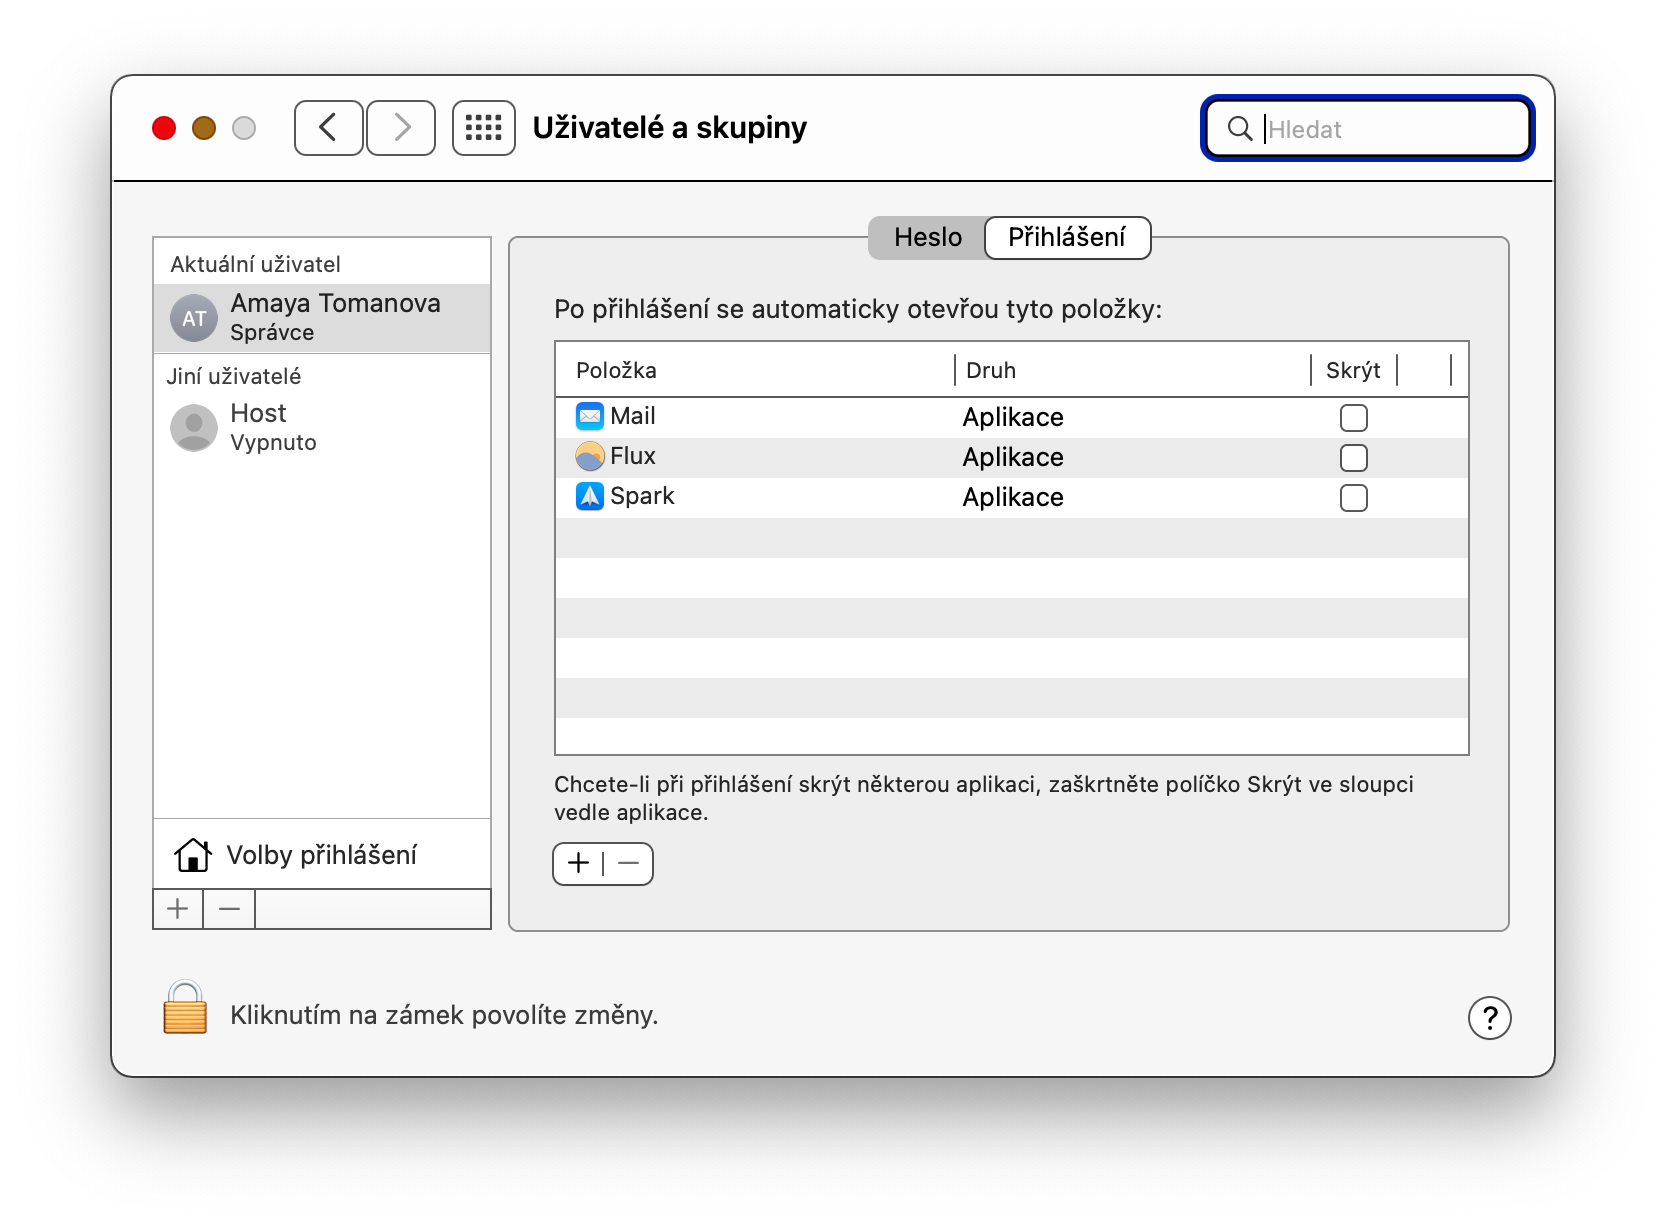Show all preferences grid button
The width and height of the screenshot is (1666, 1224).
click(484, 128)
